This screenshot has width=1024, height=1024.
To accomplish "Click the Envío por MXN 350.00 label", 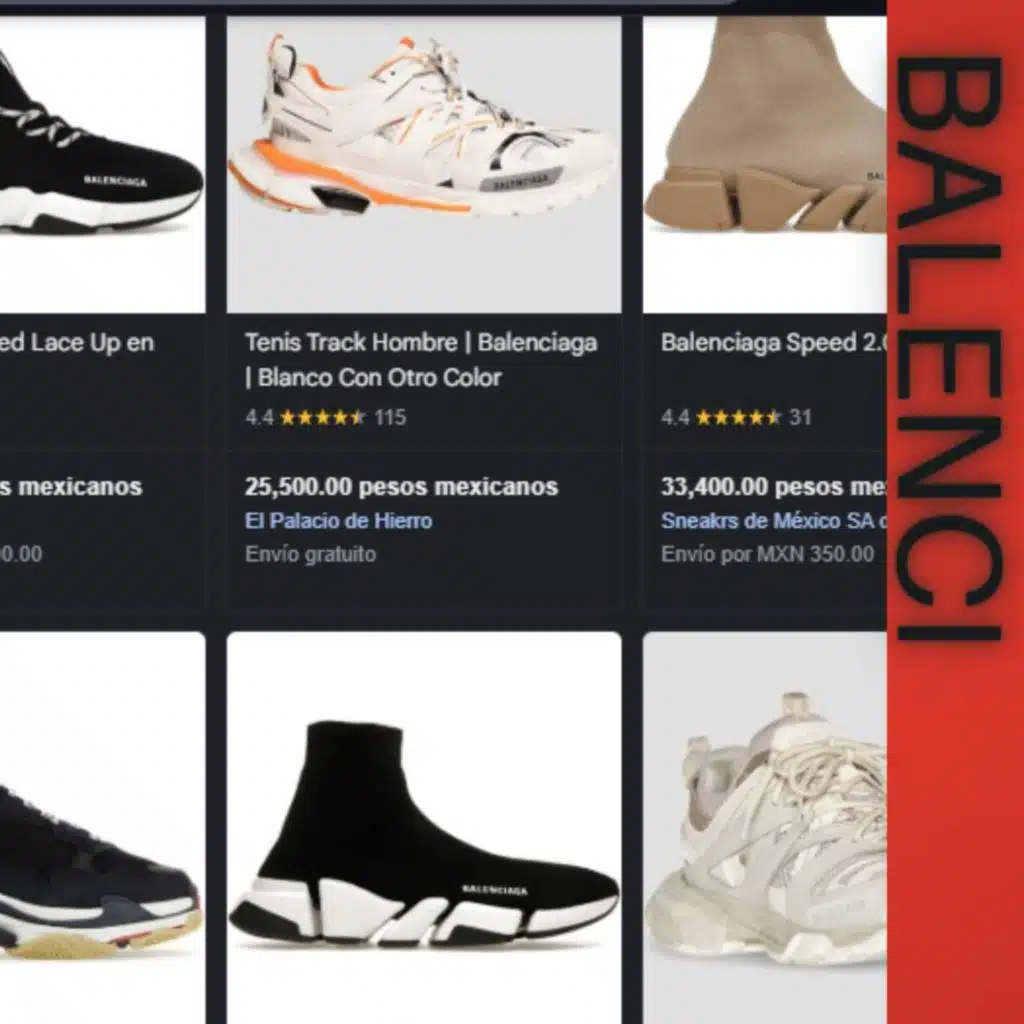I will (767, 554).
